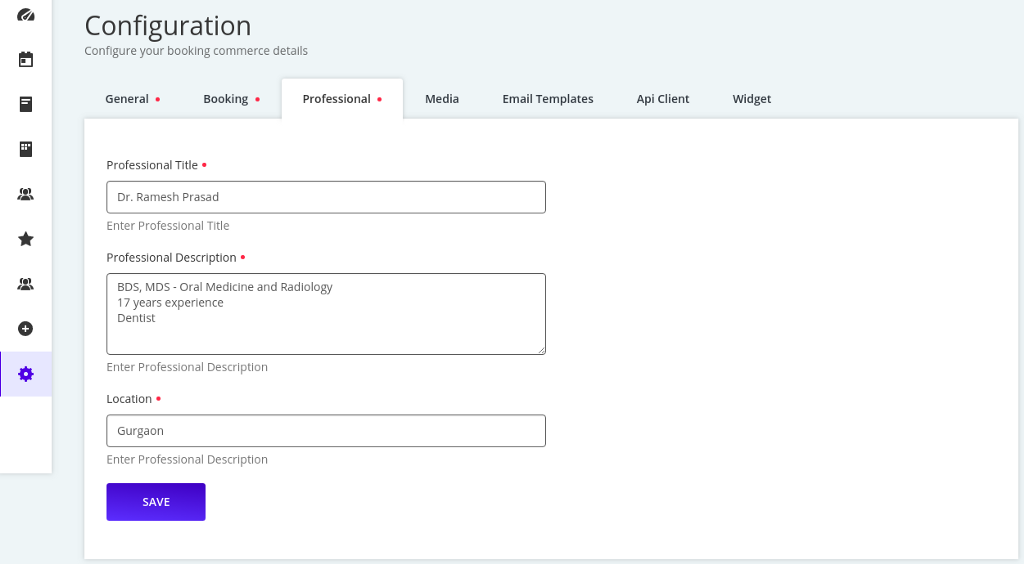The image size is (1024, 564).
Task: Select the purple settings gear icon
Action: [26, 374]
